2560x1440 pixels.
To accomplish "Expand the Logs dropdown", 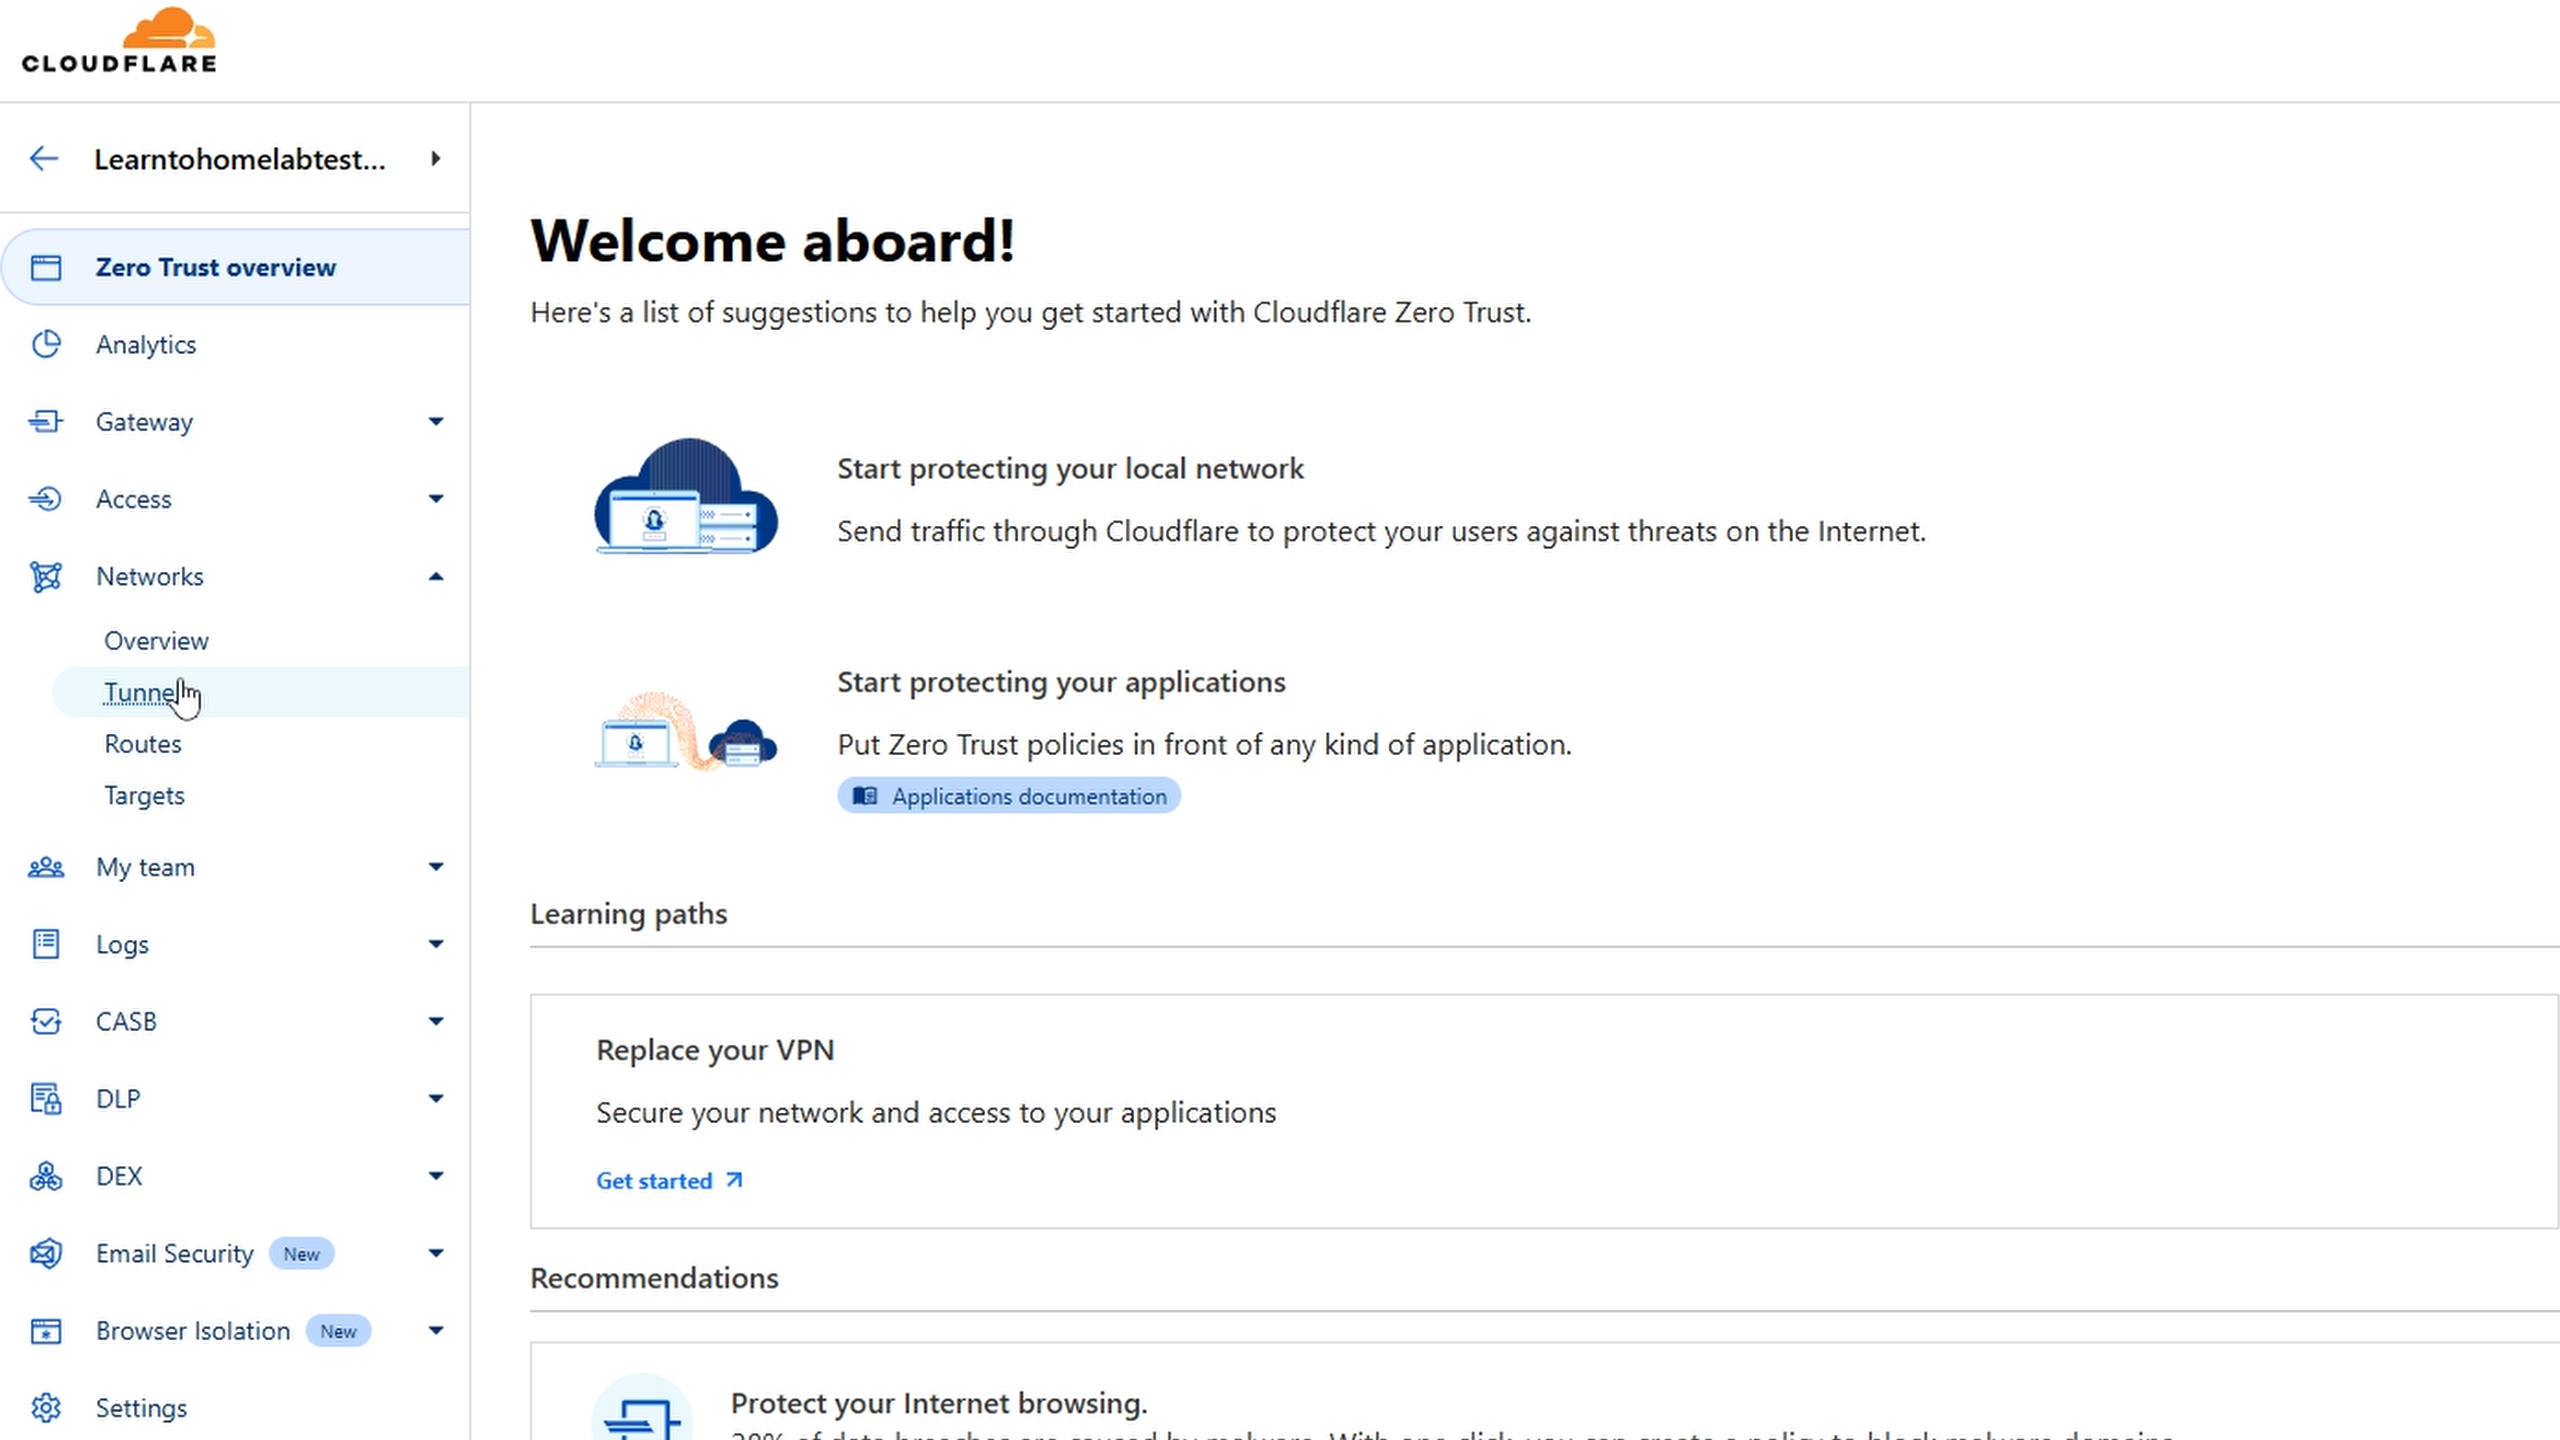I will pyautogui.click(x=436, y=943).
